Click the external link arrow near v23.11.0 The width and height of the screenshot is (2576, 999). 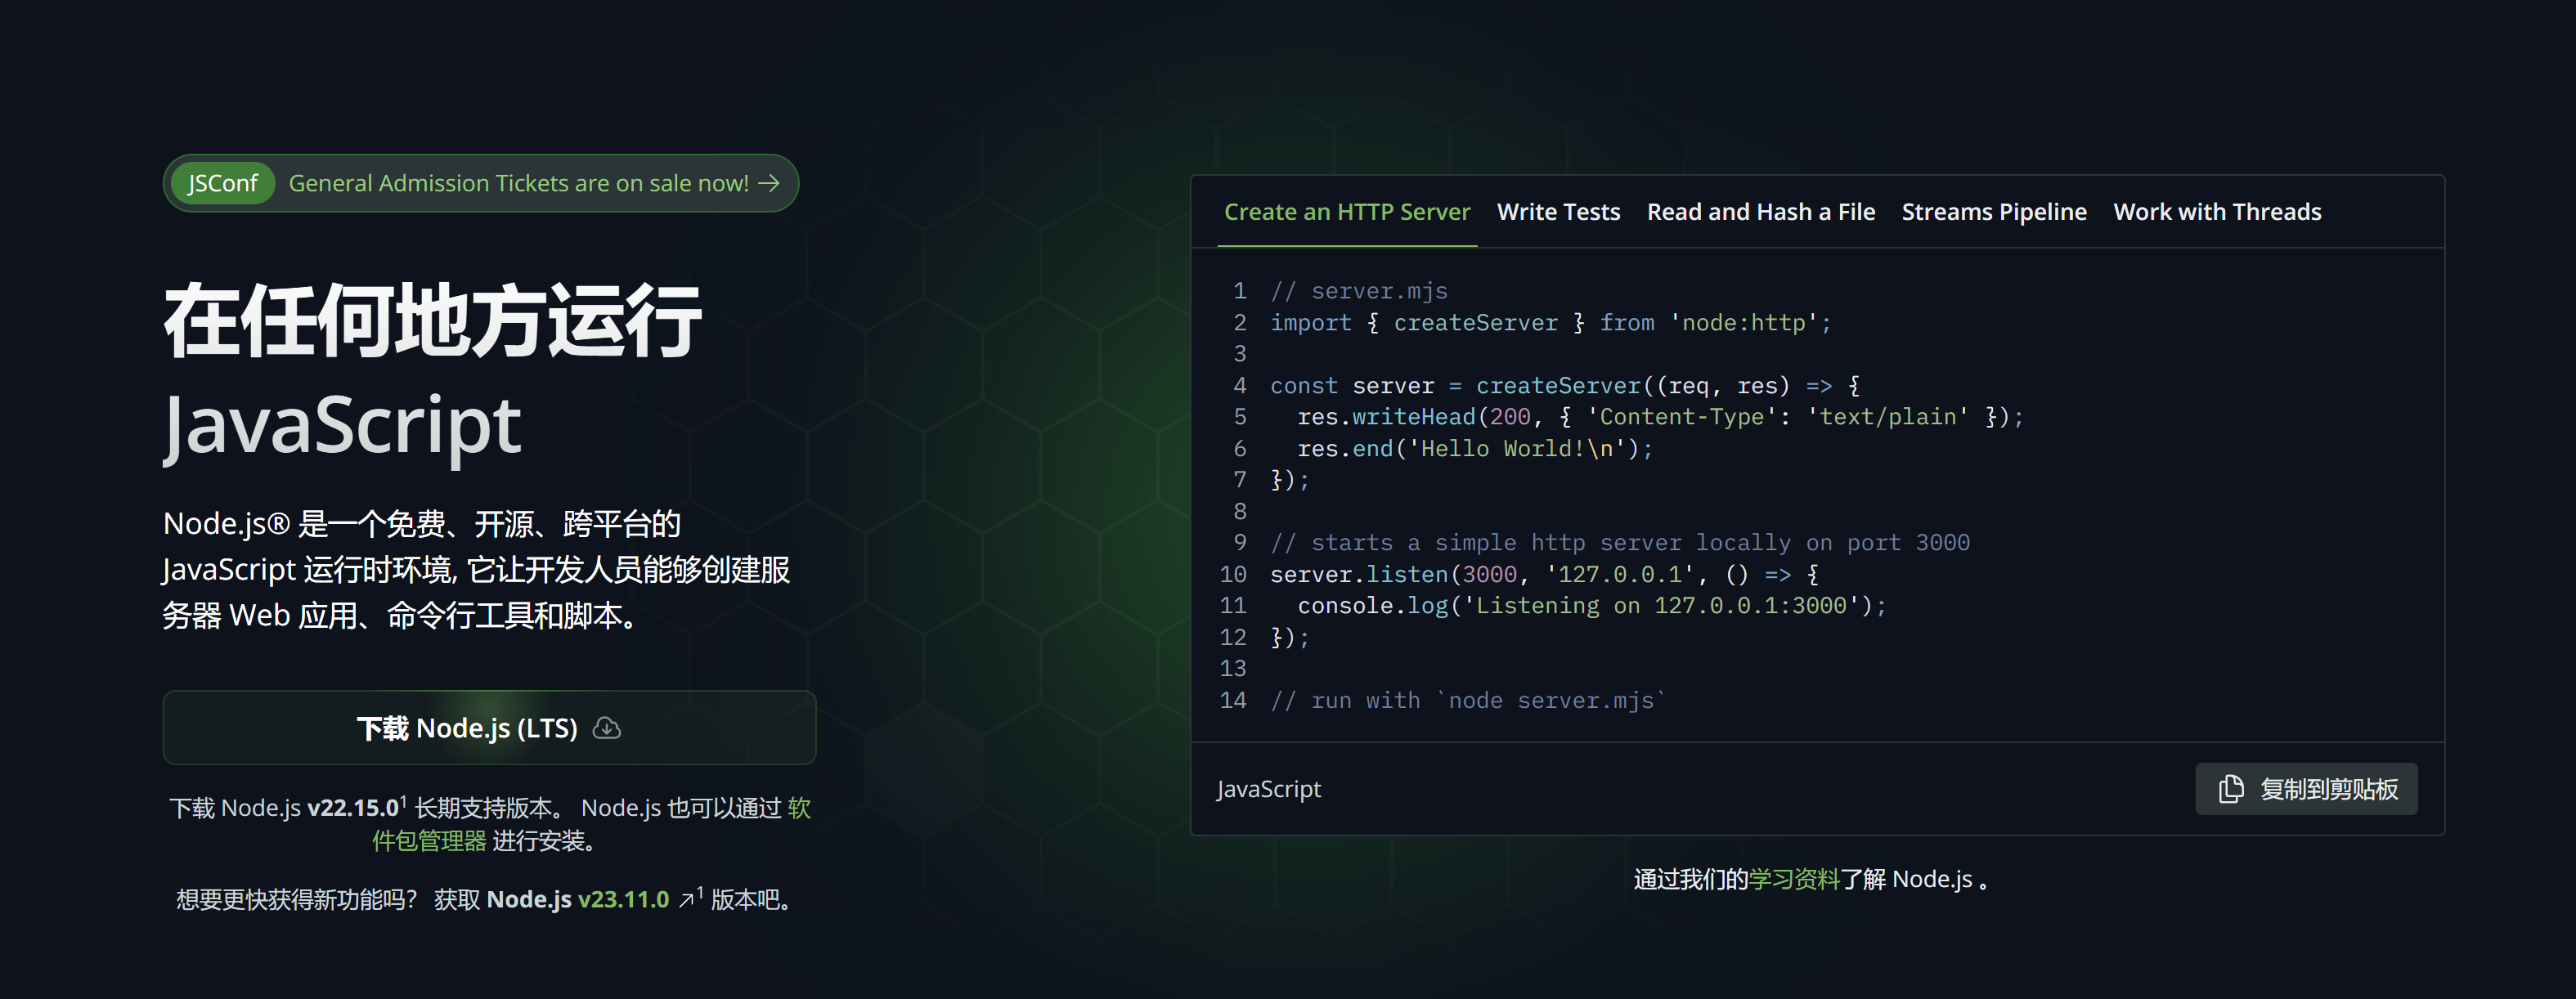pyautogui.click(x=686, y=900)
